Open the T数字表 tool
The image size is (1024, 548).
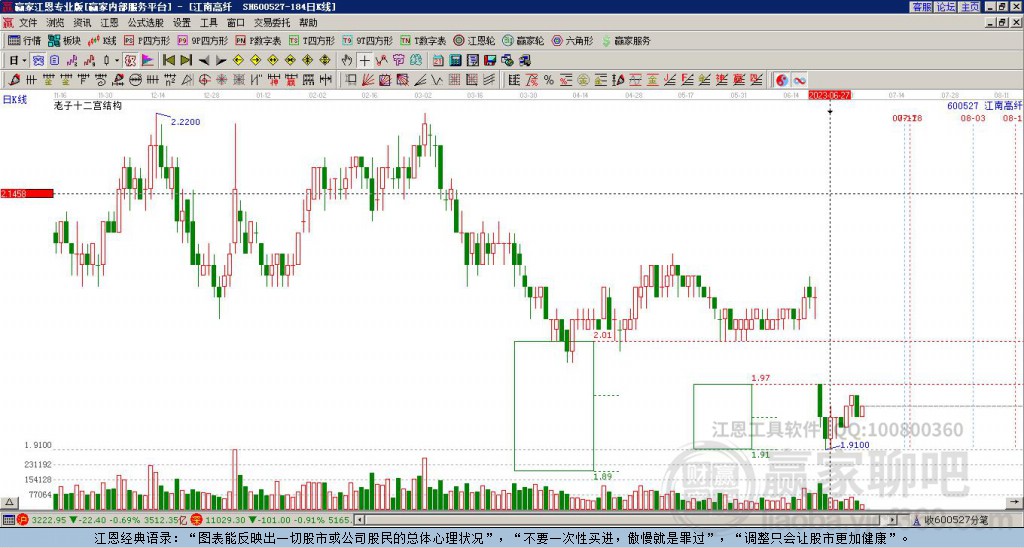pyautogui.click(x=423, y=40)
